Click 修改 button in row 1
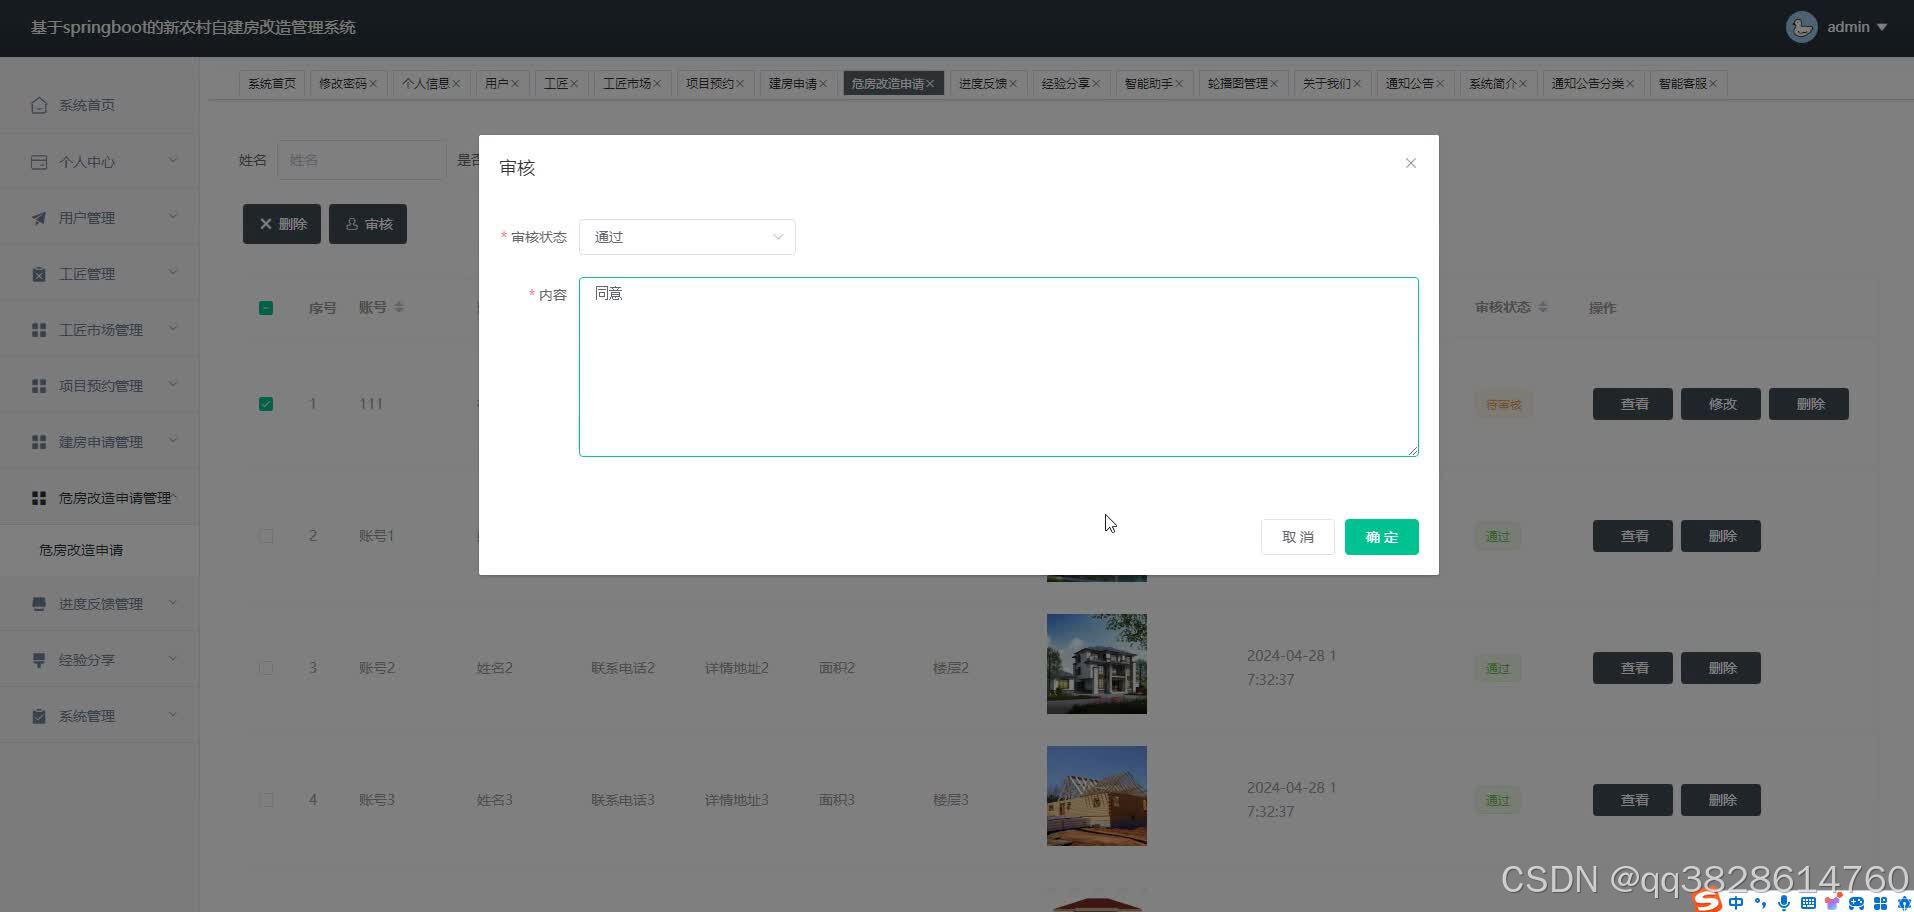Viewport: 1914px width, 912px height. point(1720,404)
